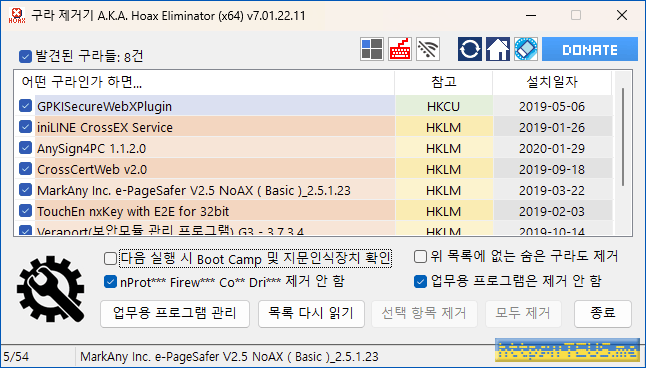This screenshot has height=368, width=646.
Task: Select the GPKISecureWebXPlugin row name
Action: pyautogui.click(x=104, y=106)
